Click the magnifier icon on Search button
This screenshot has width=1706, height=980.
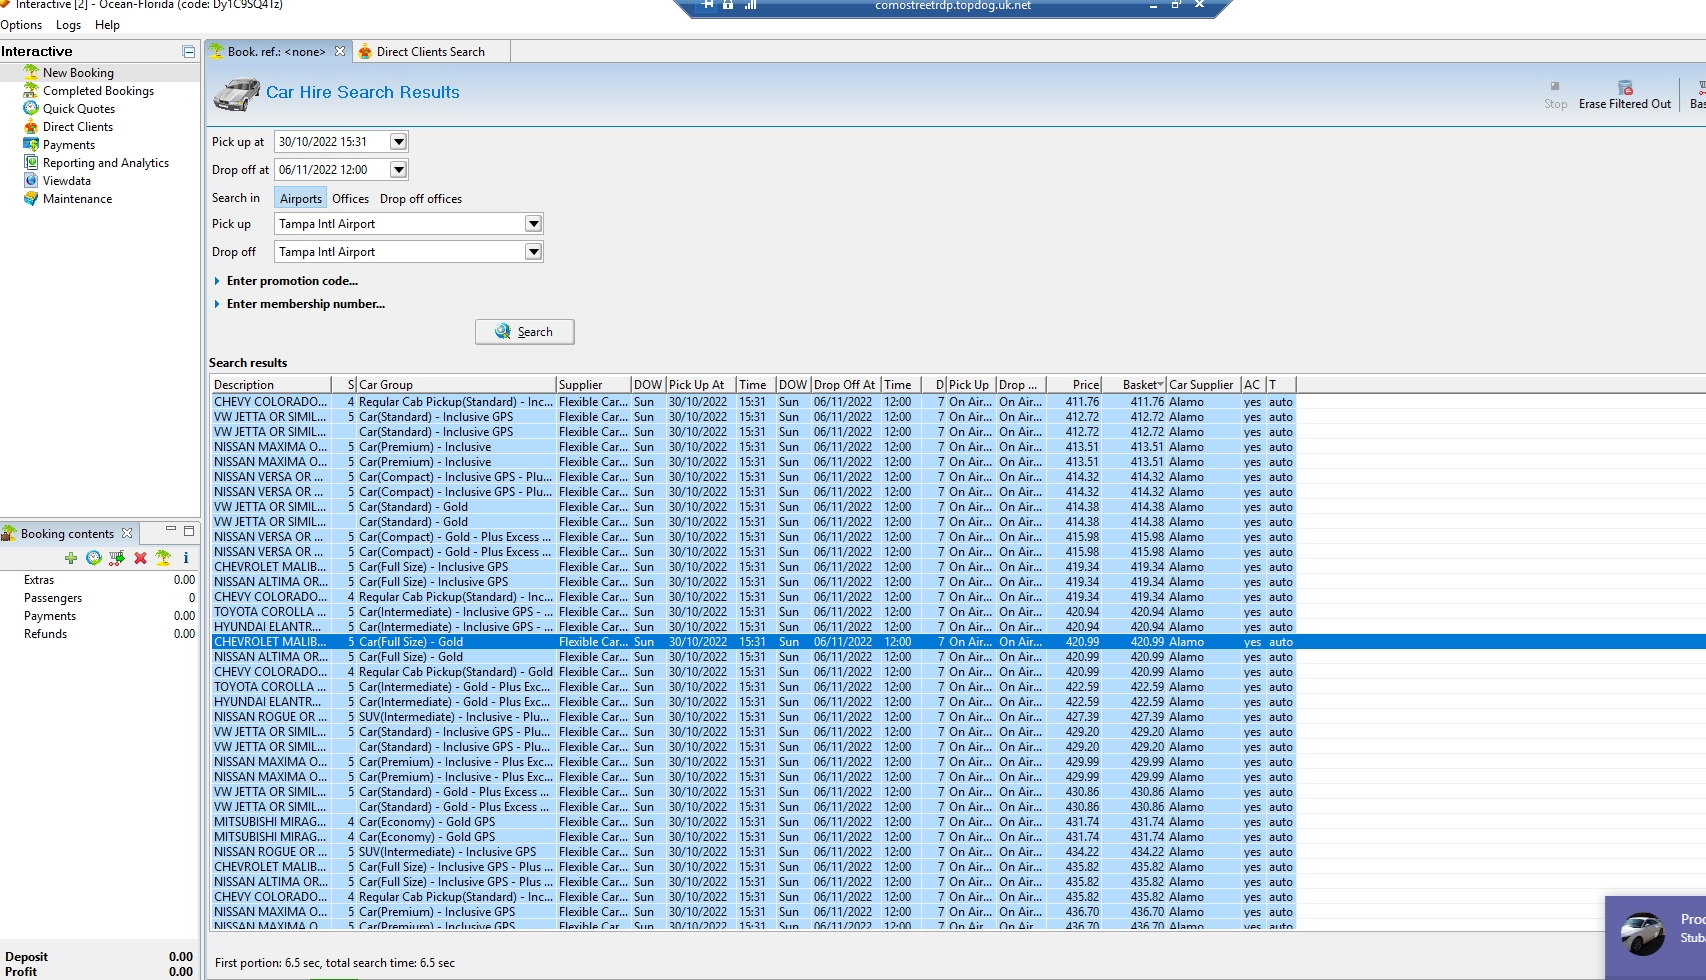(503, 332)
